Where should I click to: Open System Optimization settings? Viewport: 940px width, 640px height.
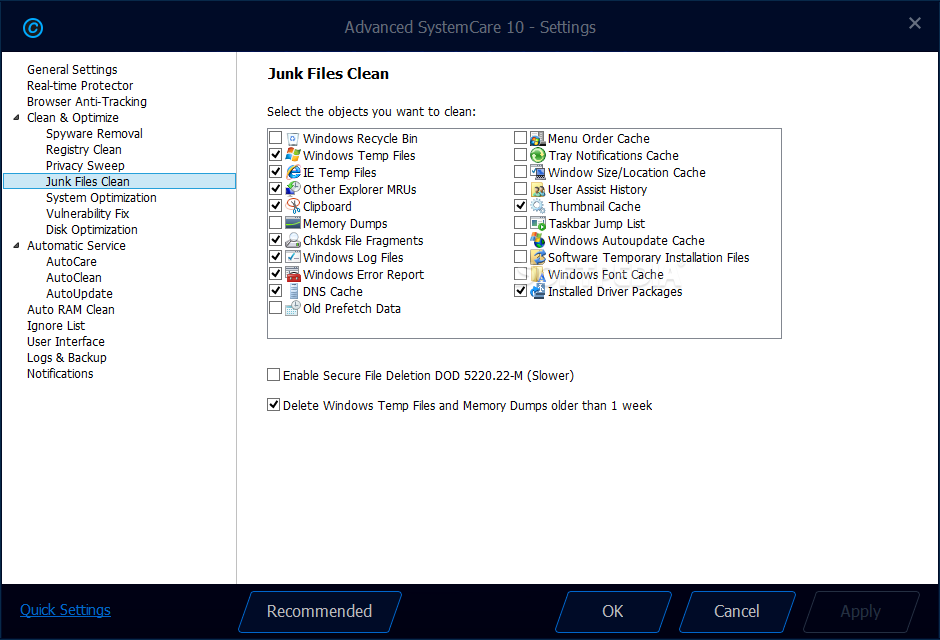[x=101, y=198]
